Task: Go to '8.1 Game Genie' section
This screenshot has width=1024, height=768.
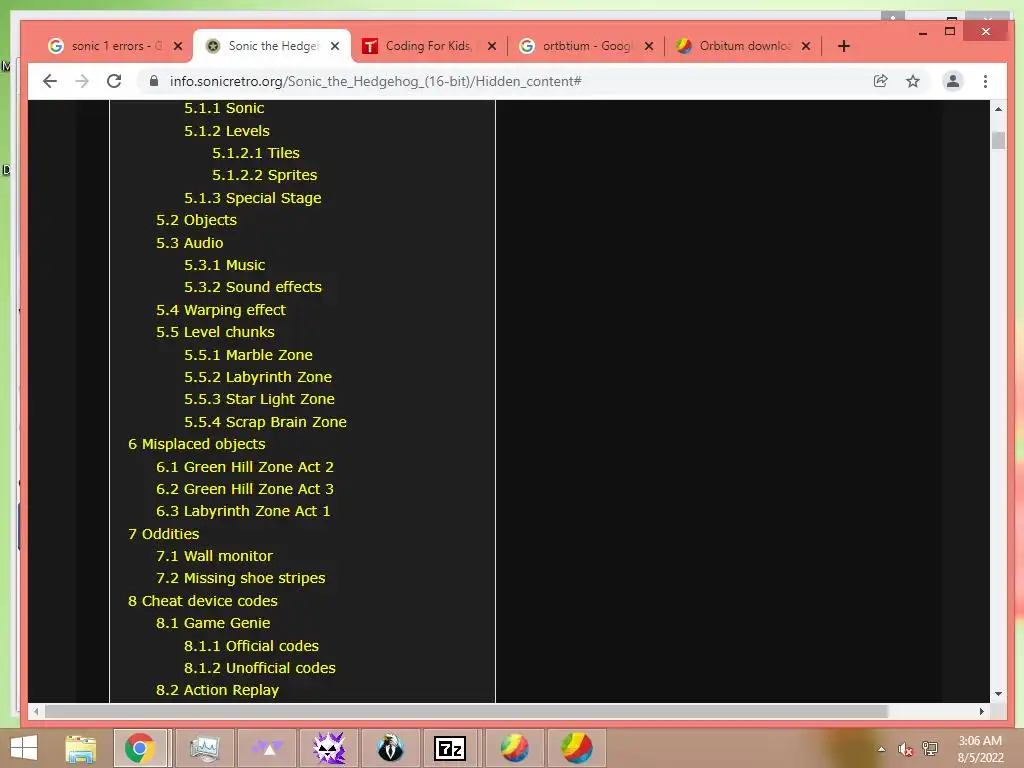Action: [x=213, y=623]
